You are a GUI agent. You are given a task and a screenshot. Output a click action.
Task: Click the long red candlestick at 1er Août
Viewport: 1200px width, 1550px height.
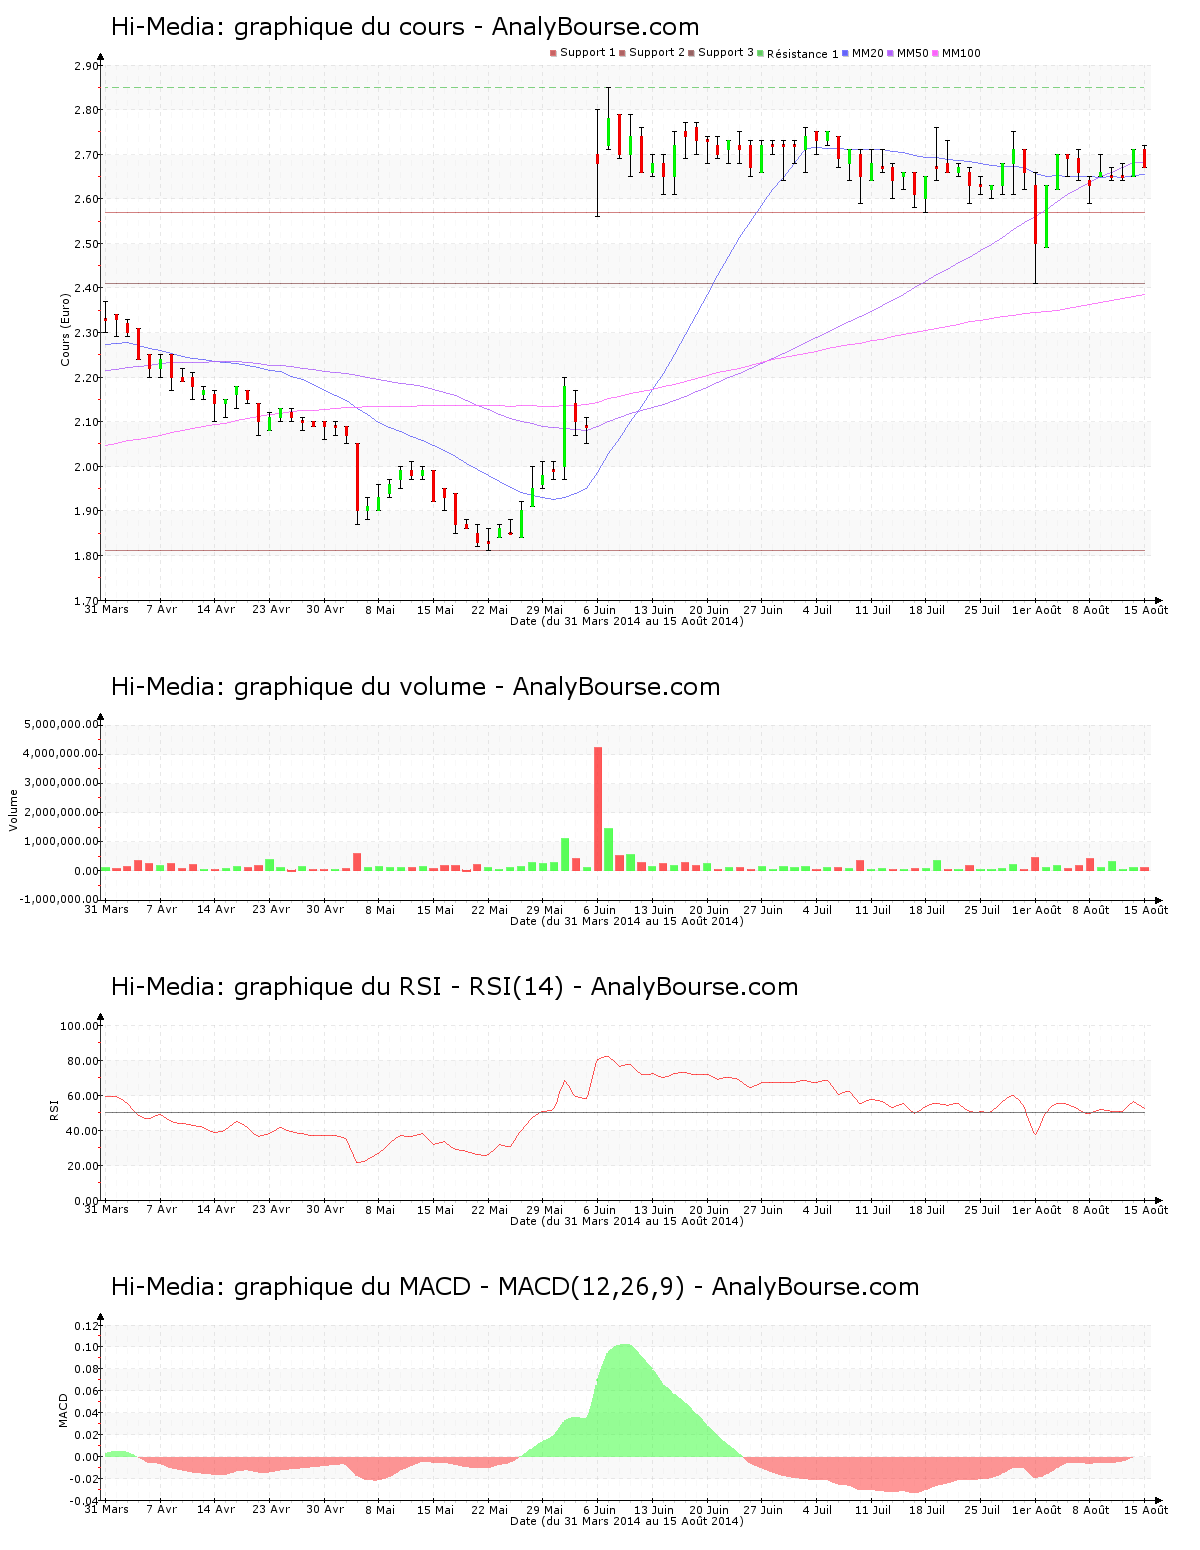1036,213
